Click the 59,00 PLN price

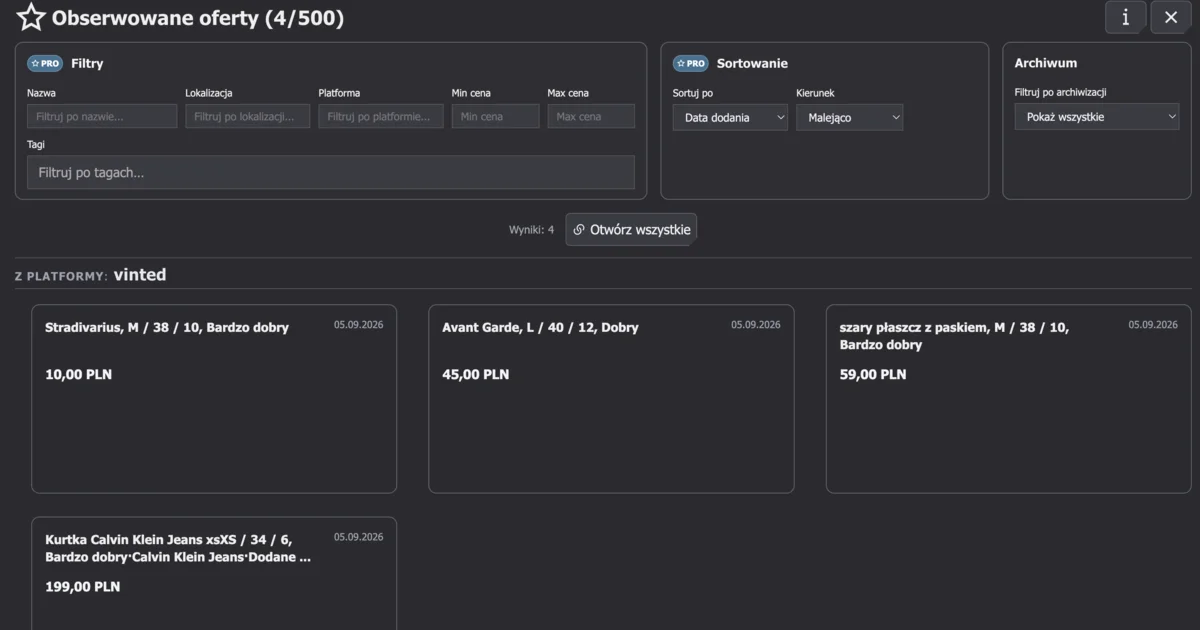[x=873, y=375]
